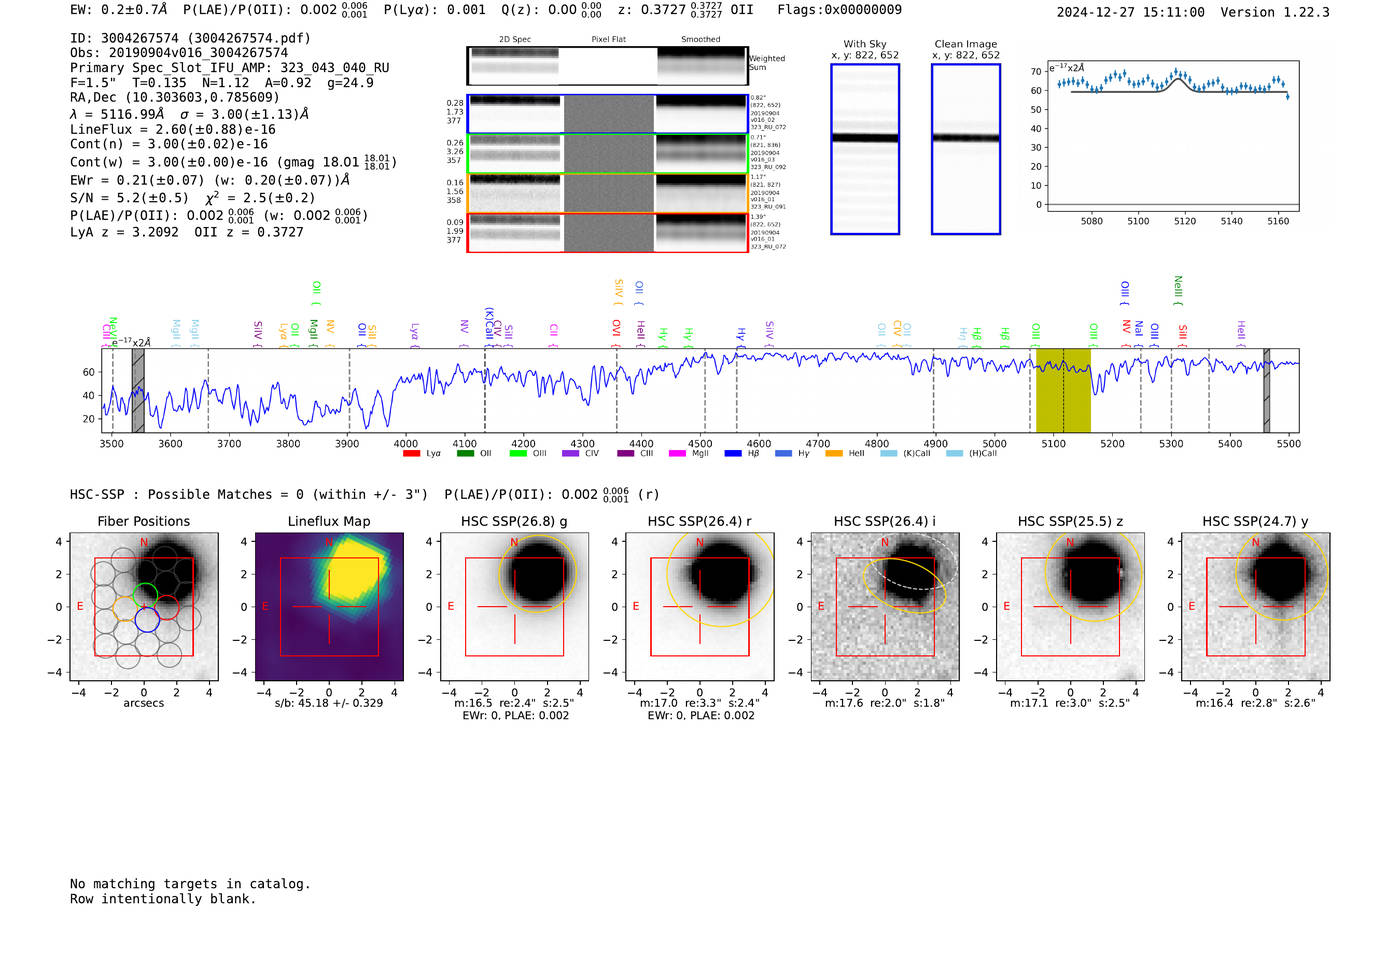1400x953 pixels.
Task: Click the With Sky detector cutout
Action: click(x=865, y=149)
